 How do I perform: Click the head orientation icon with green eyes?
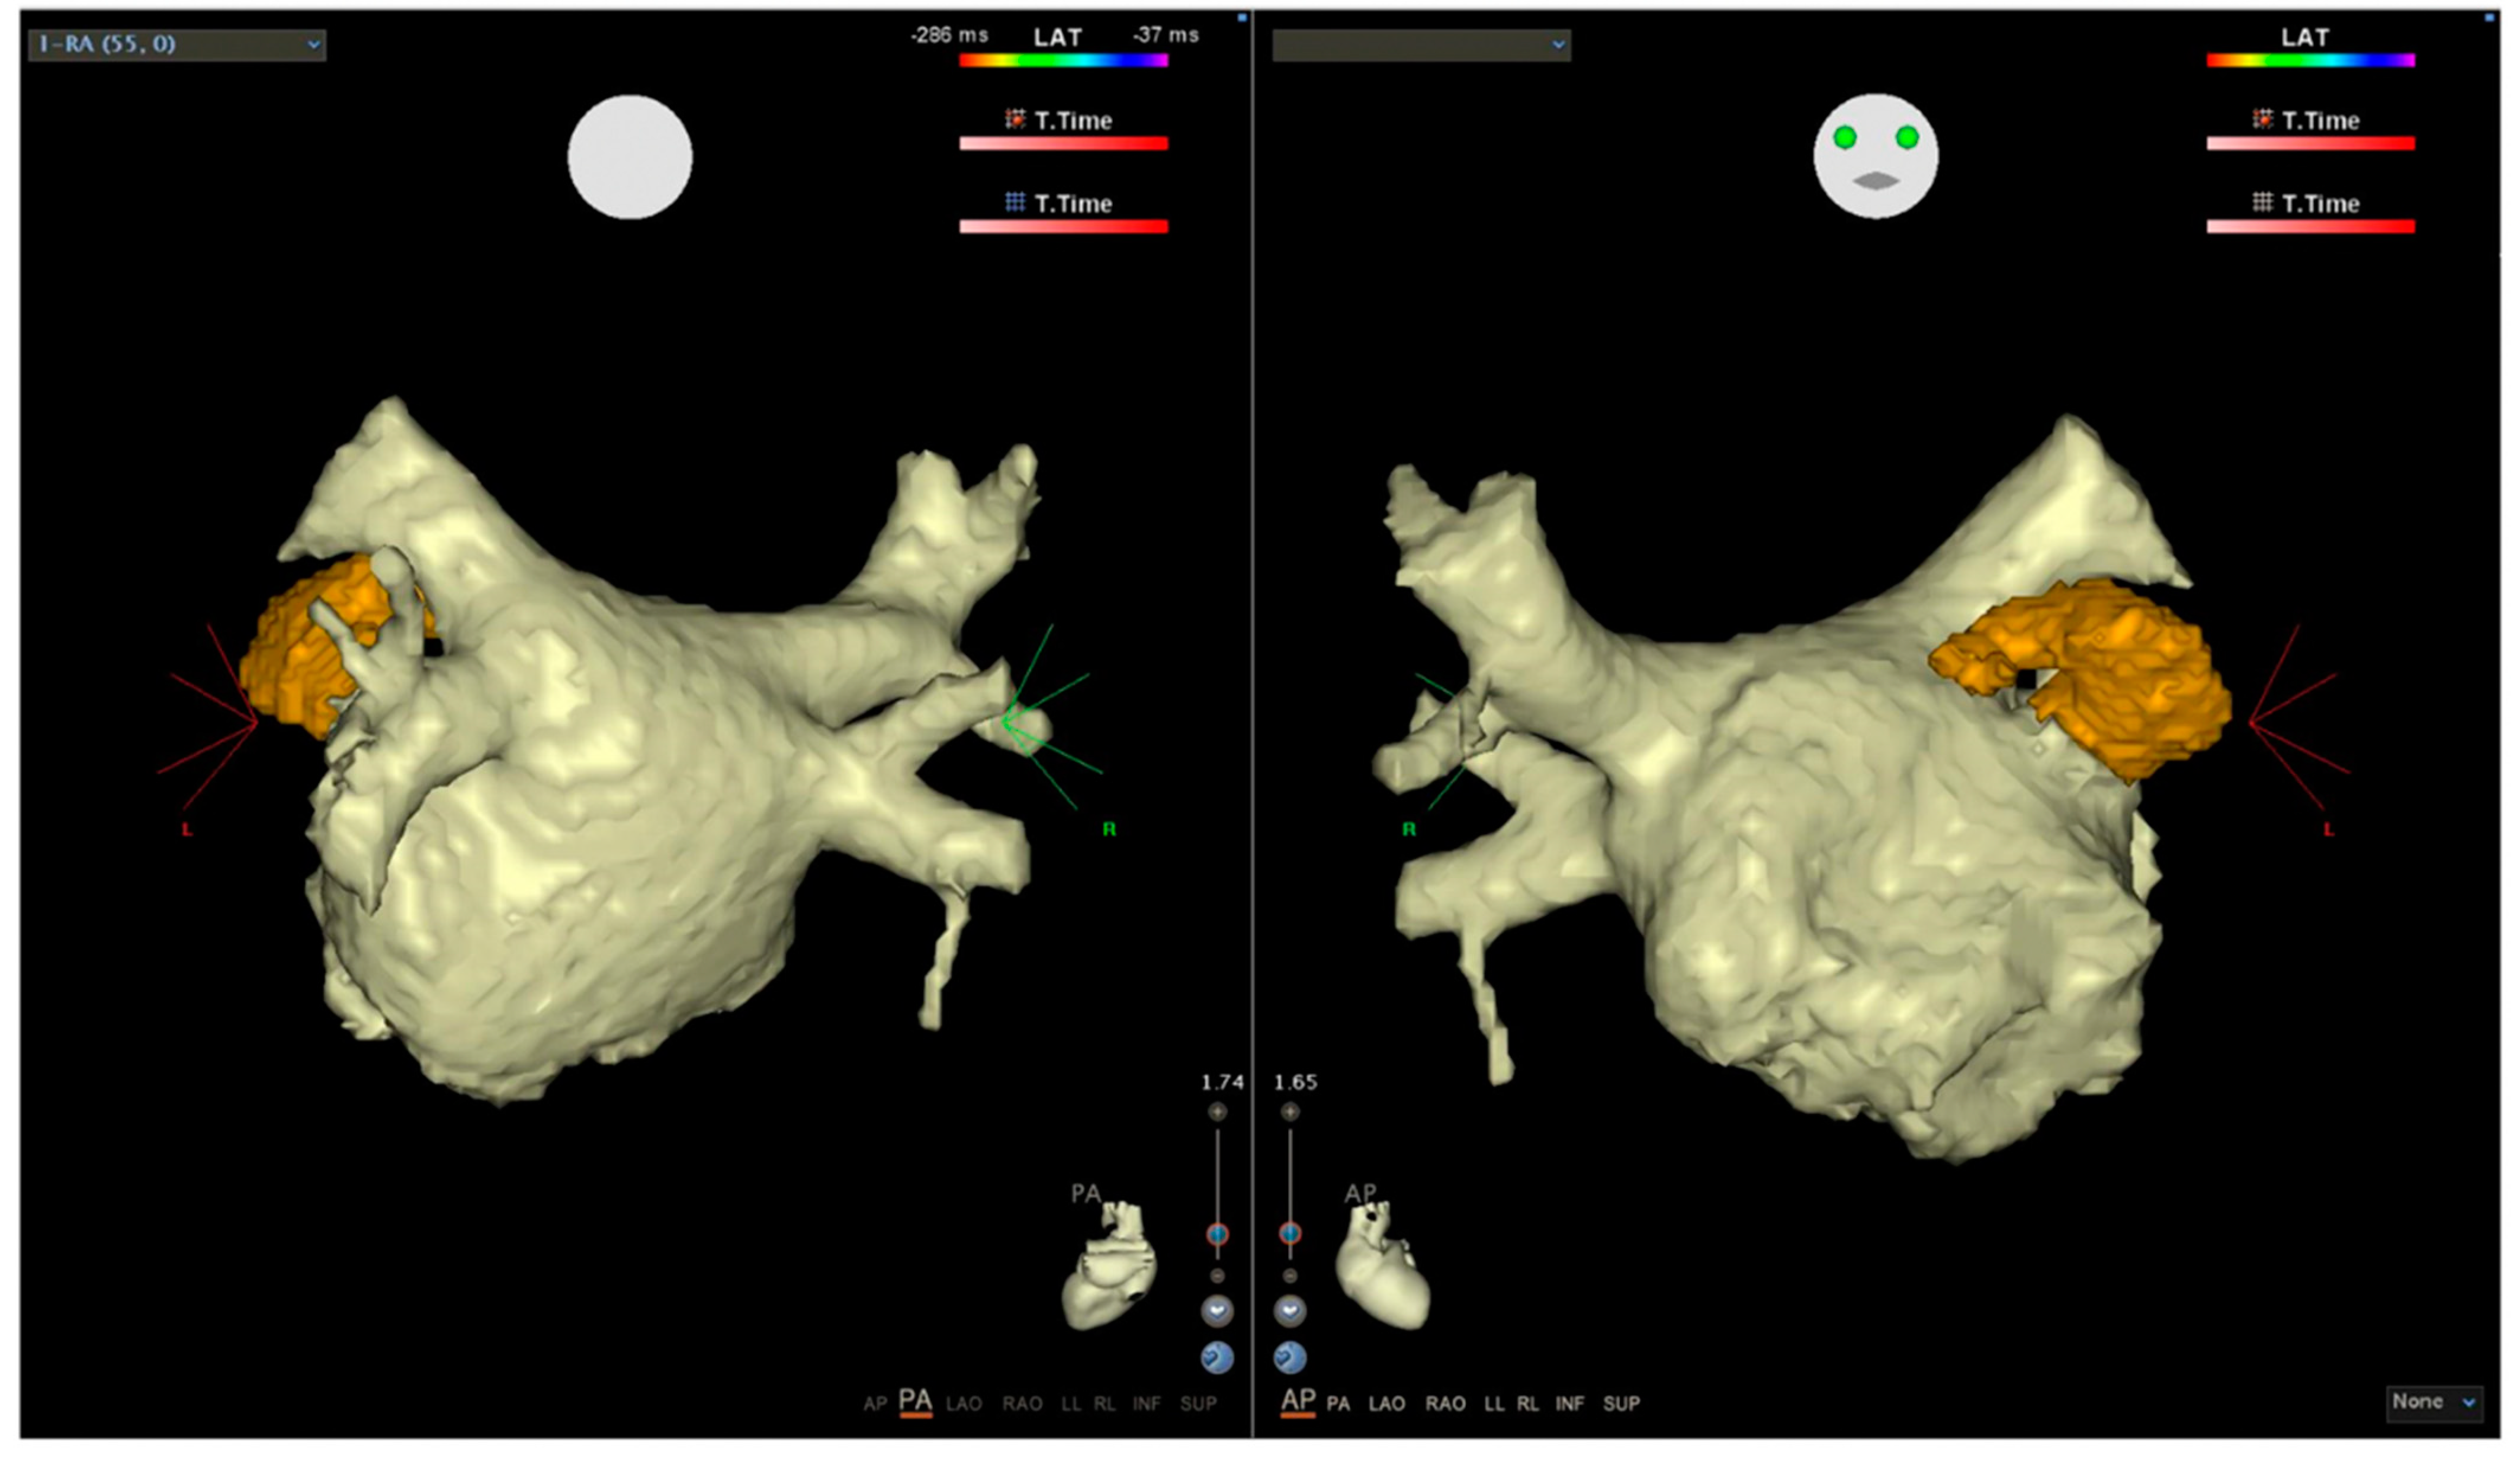pos(1875,156)
